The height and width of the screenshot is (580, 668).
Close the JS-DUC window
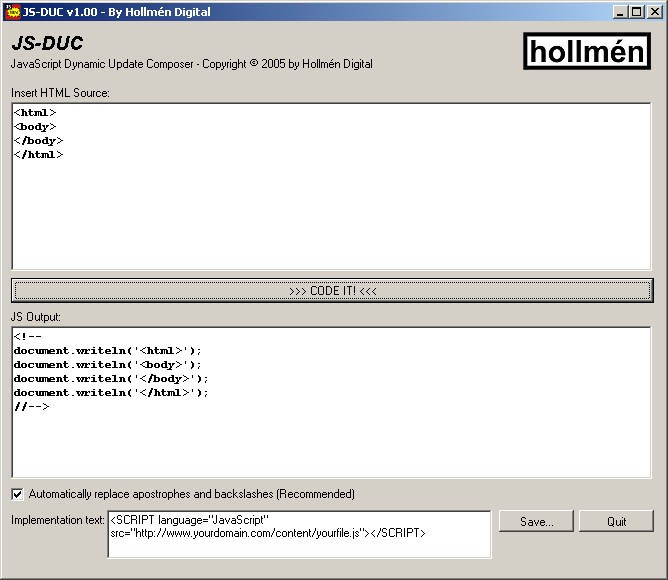coord(654,12)
